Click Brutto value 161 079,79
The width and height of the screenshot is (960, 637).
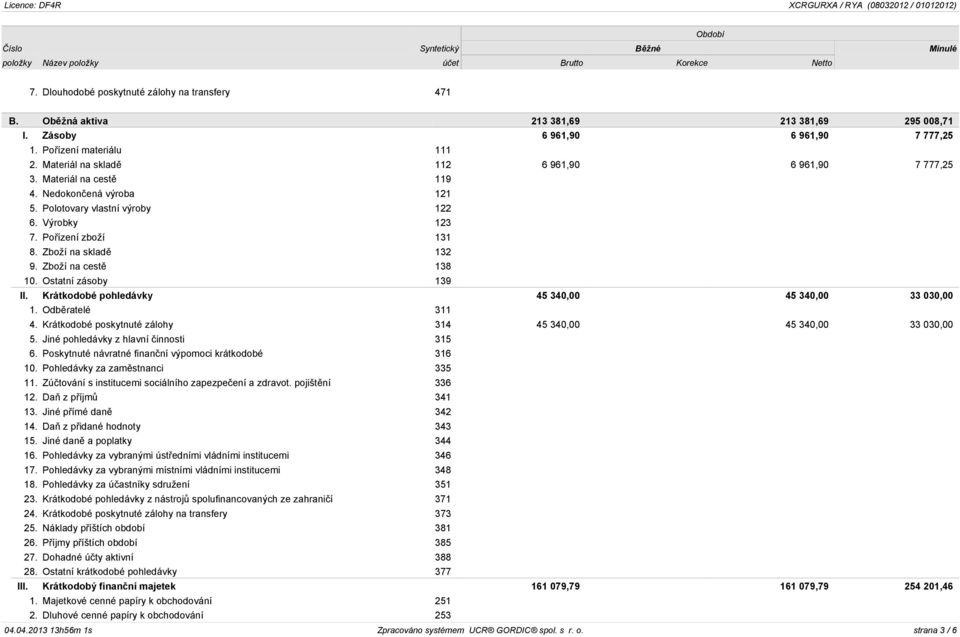click(x=555, y=586)
